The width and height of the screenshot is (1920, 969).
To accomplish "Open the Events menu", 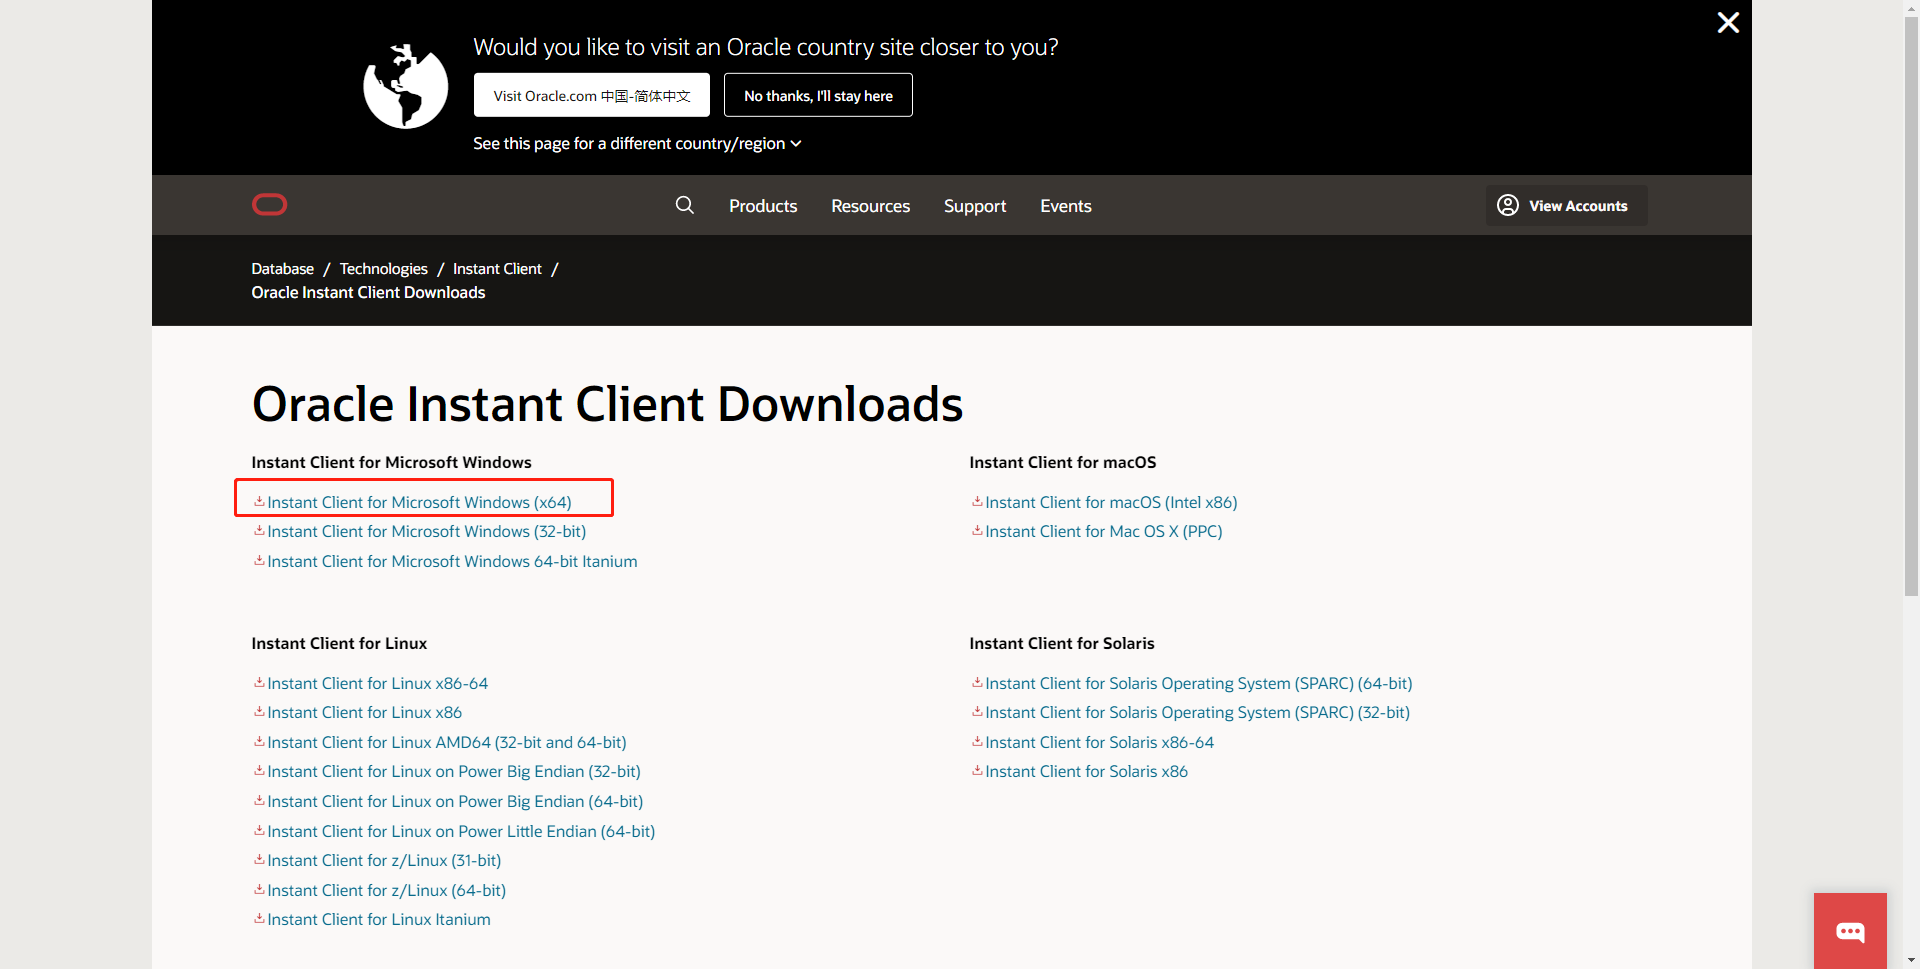I will coord(1066,206).
